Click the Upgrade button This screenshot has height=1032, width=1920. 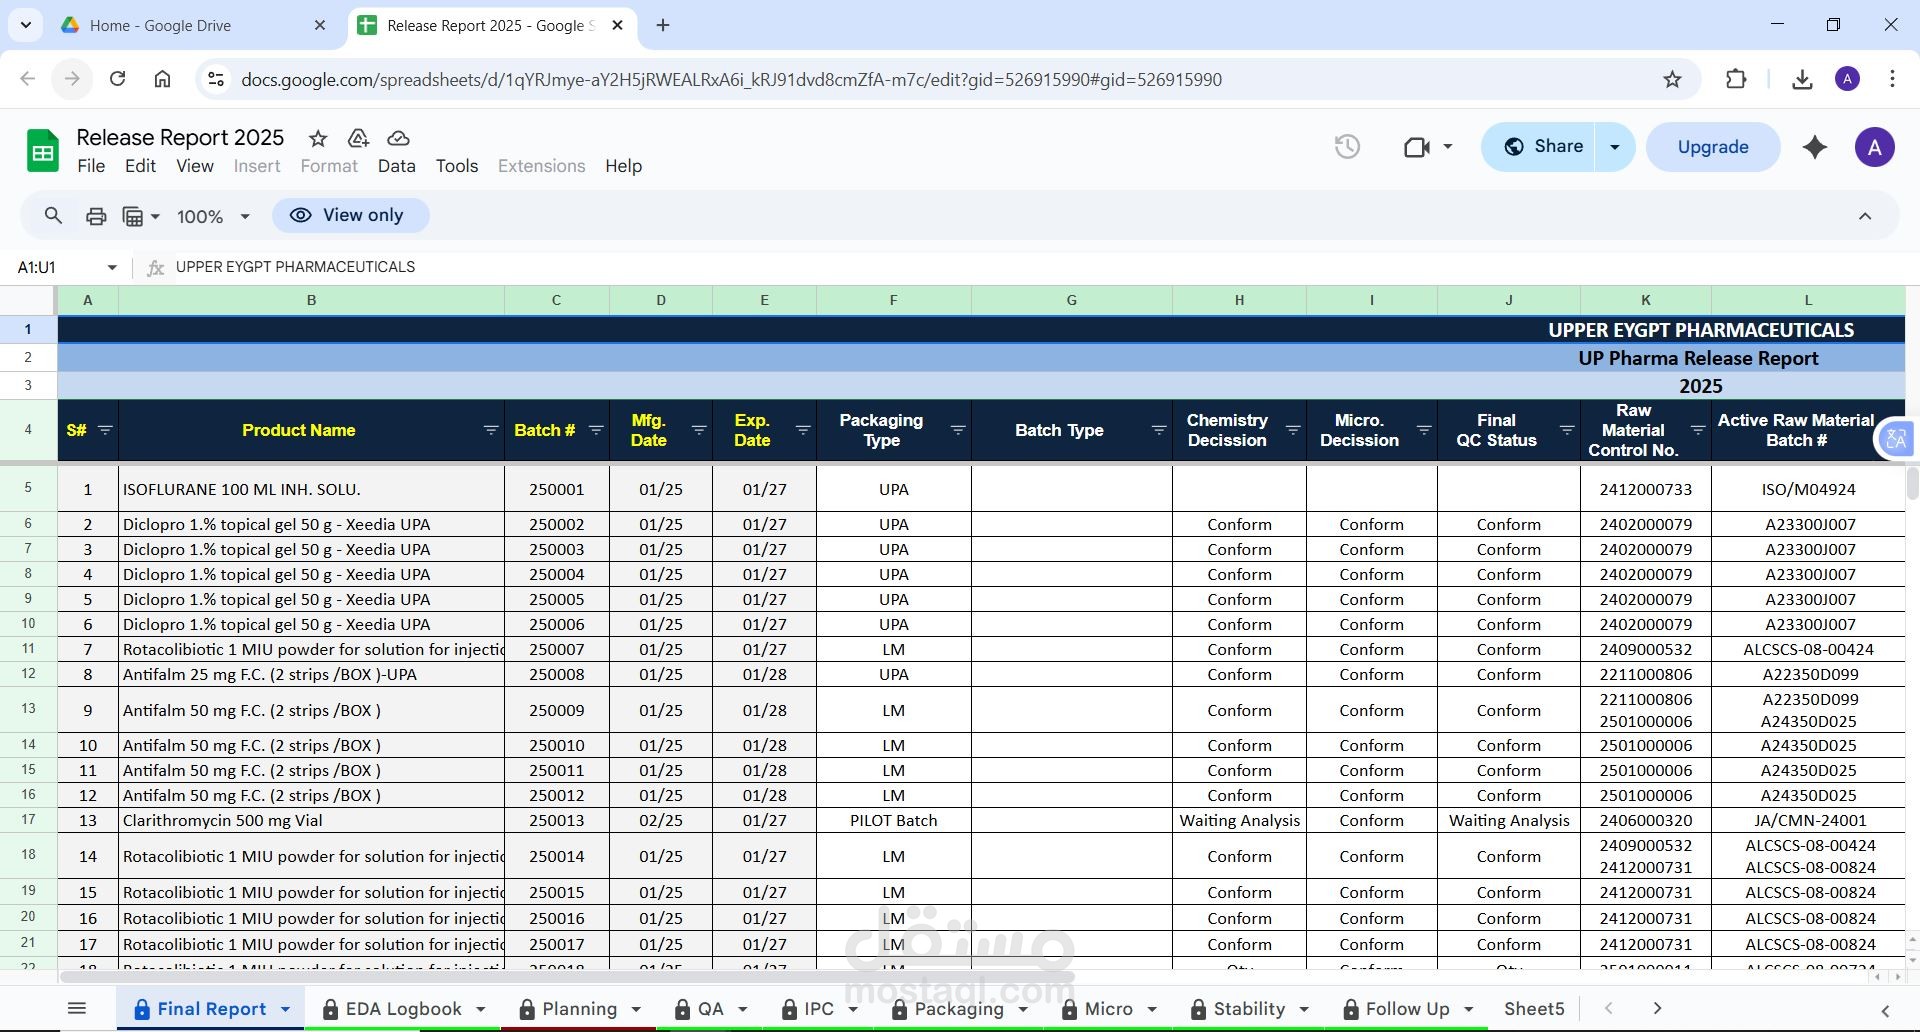[1713, 147]
